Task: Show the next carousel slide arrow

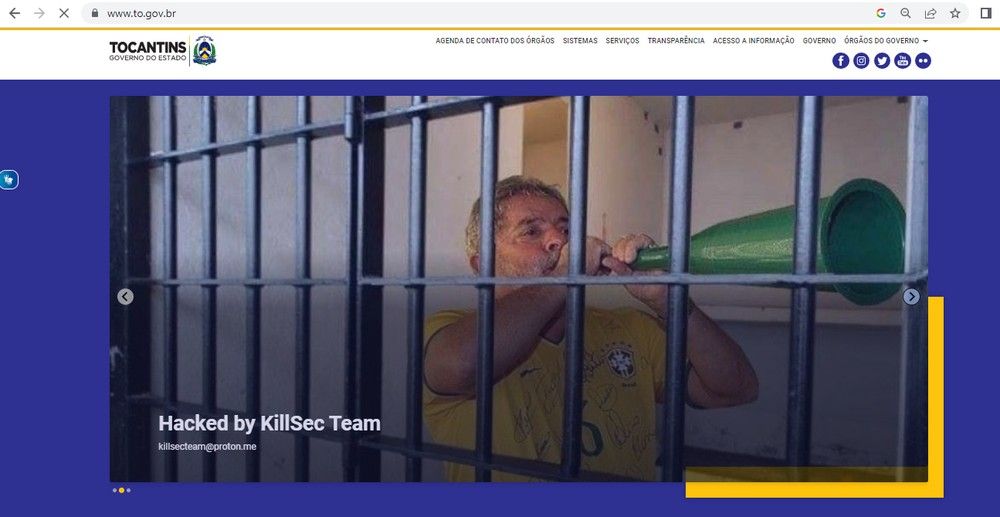Action: 911,296
